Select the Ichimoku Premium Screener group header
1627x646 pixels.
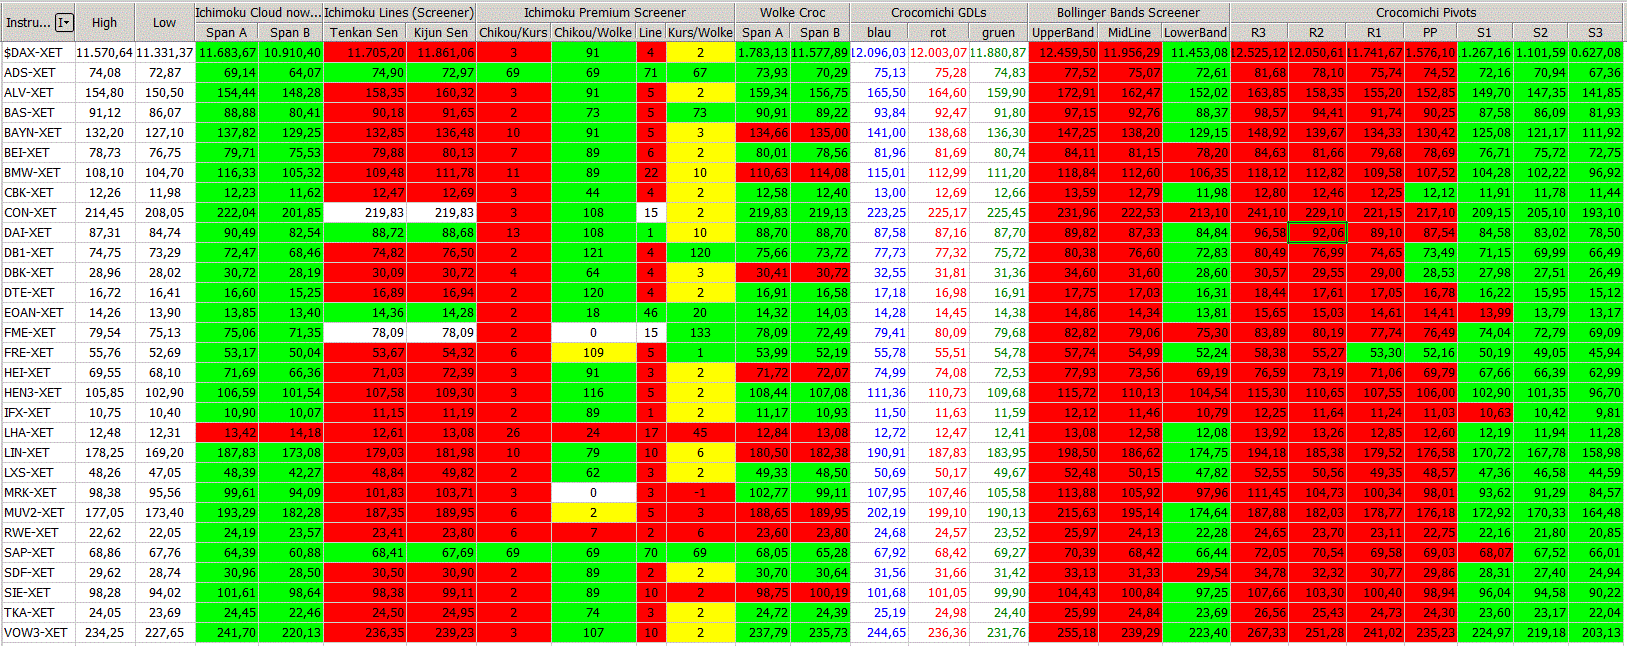[605, 12]
